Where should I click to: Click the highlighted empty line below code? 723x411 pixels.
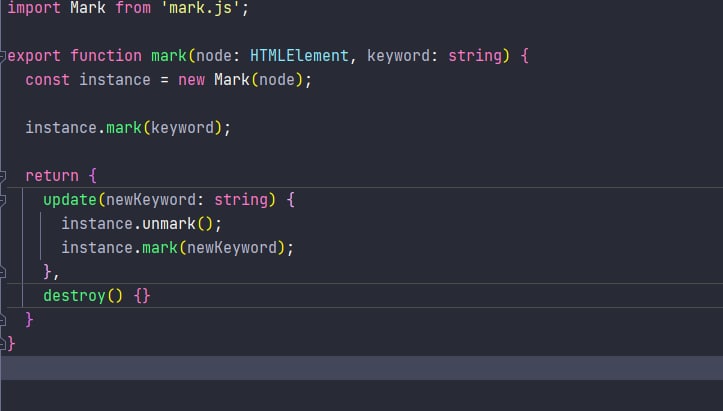[x=362, y=368]
